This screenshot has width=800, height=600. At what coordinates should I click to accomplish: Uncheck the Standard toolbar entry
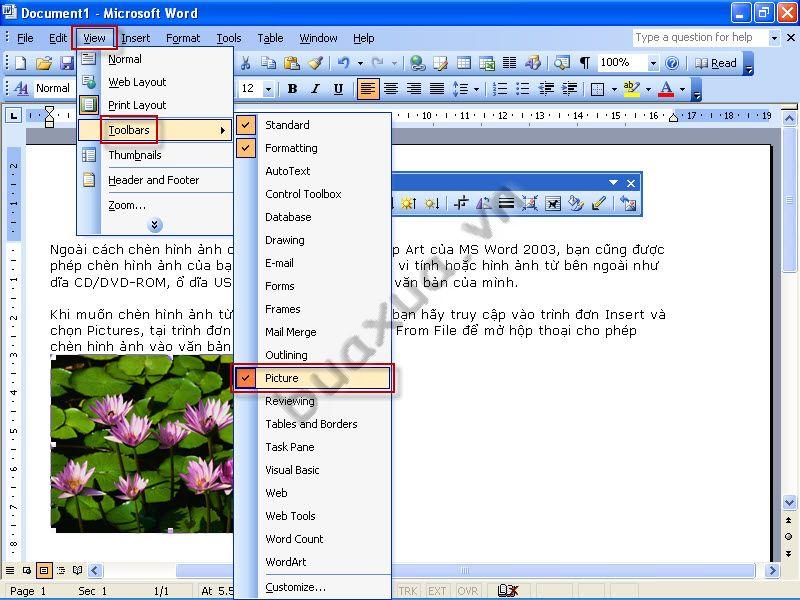coord(313,125)
